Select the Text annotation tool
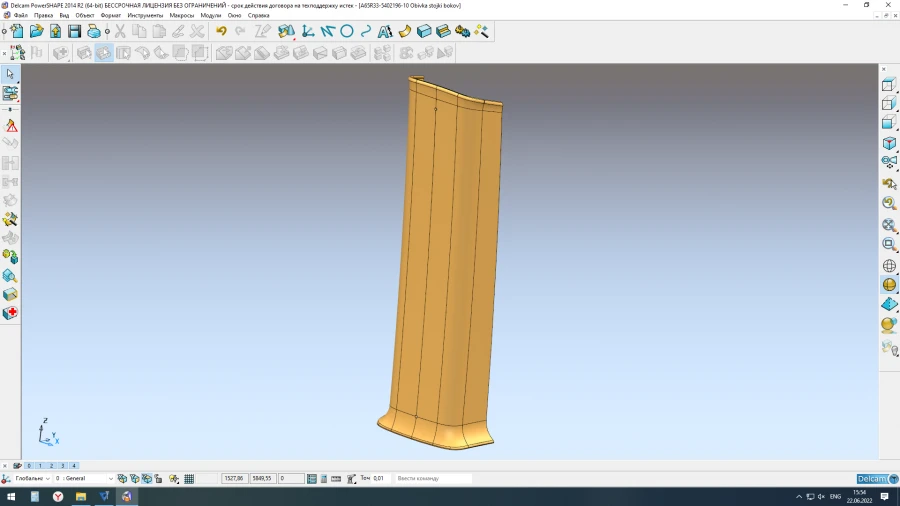 point(384,31)
